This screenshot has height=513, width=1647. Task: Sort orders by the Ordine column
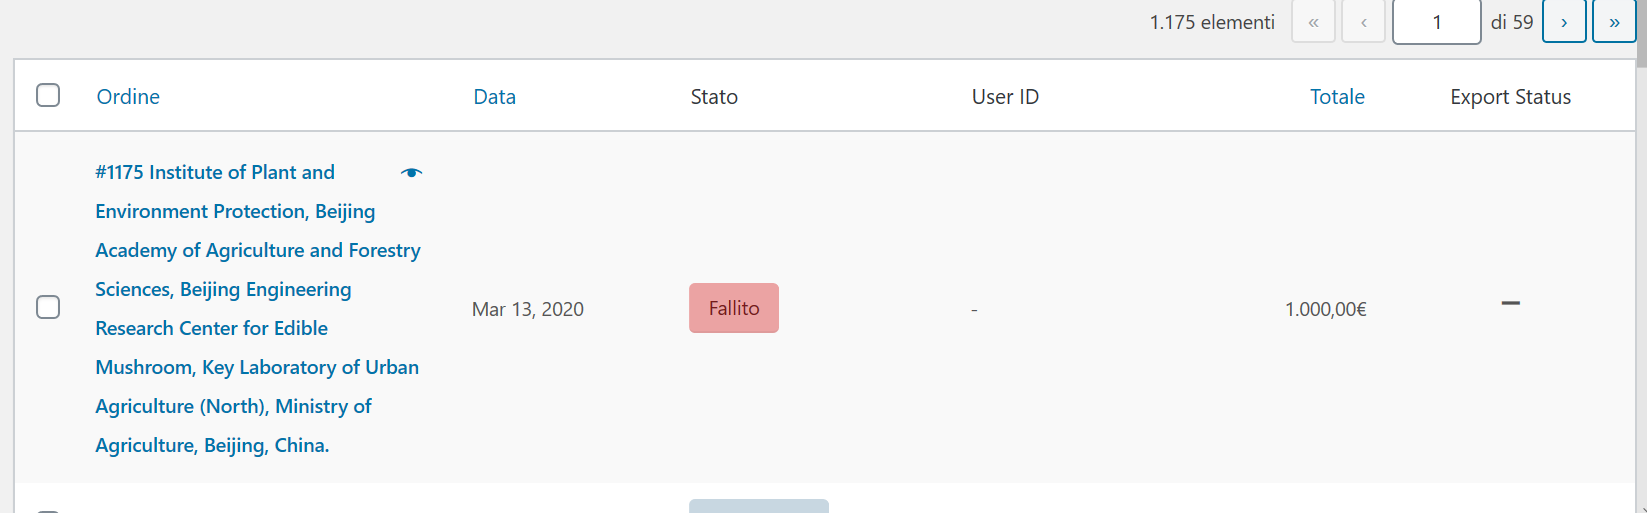coord(128,97)
